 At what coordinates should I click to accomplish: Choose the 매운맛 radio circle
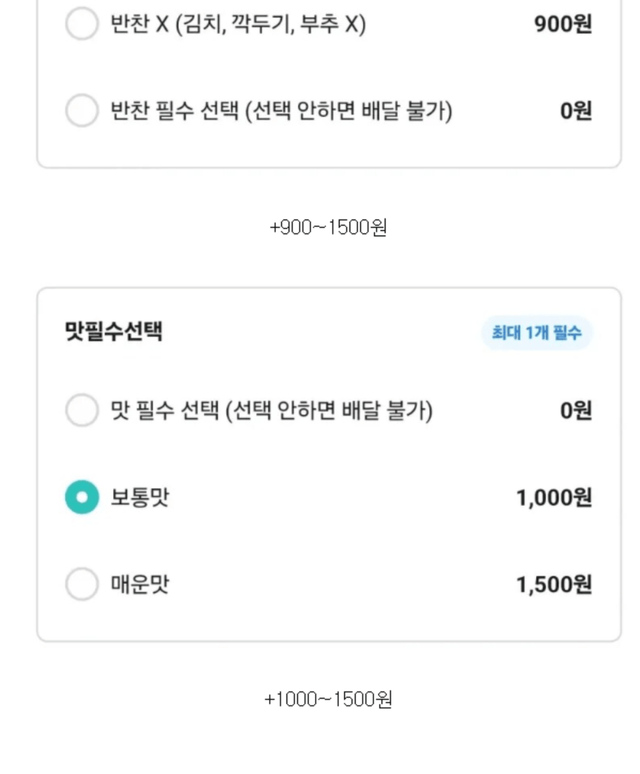tap(82, 584)
